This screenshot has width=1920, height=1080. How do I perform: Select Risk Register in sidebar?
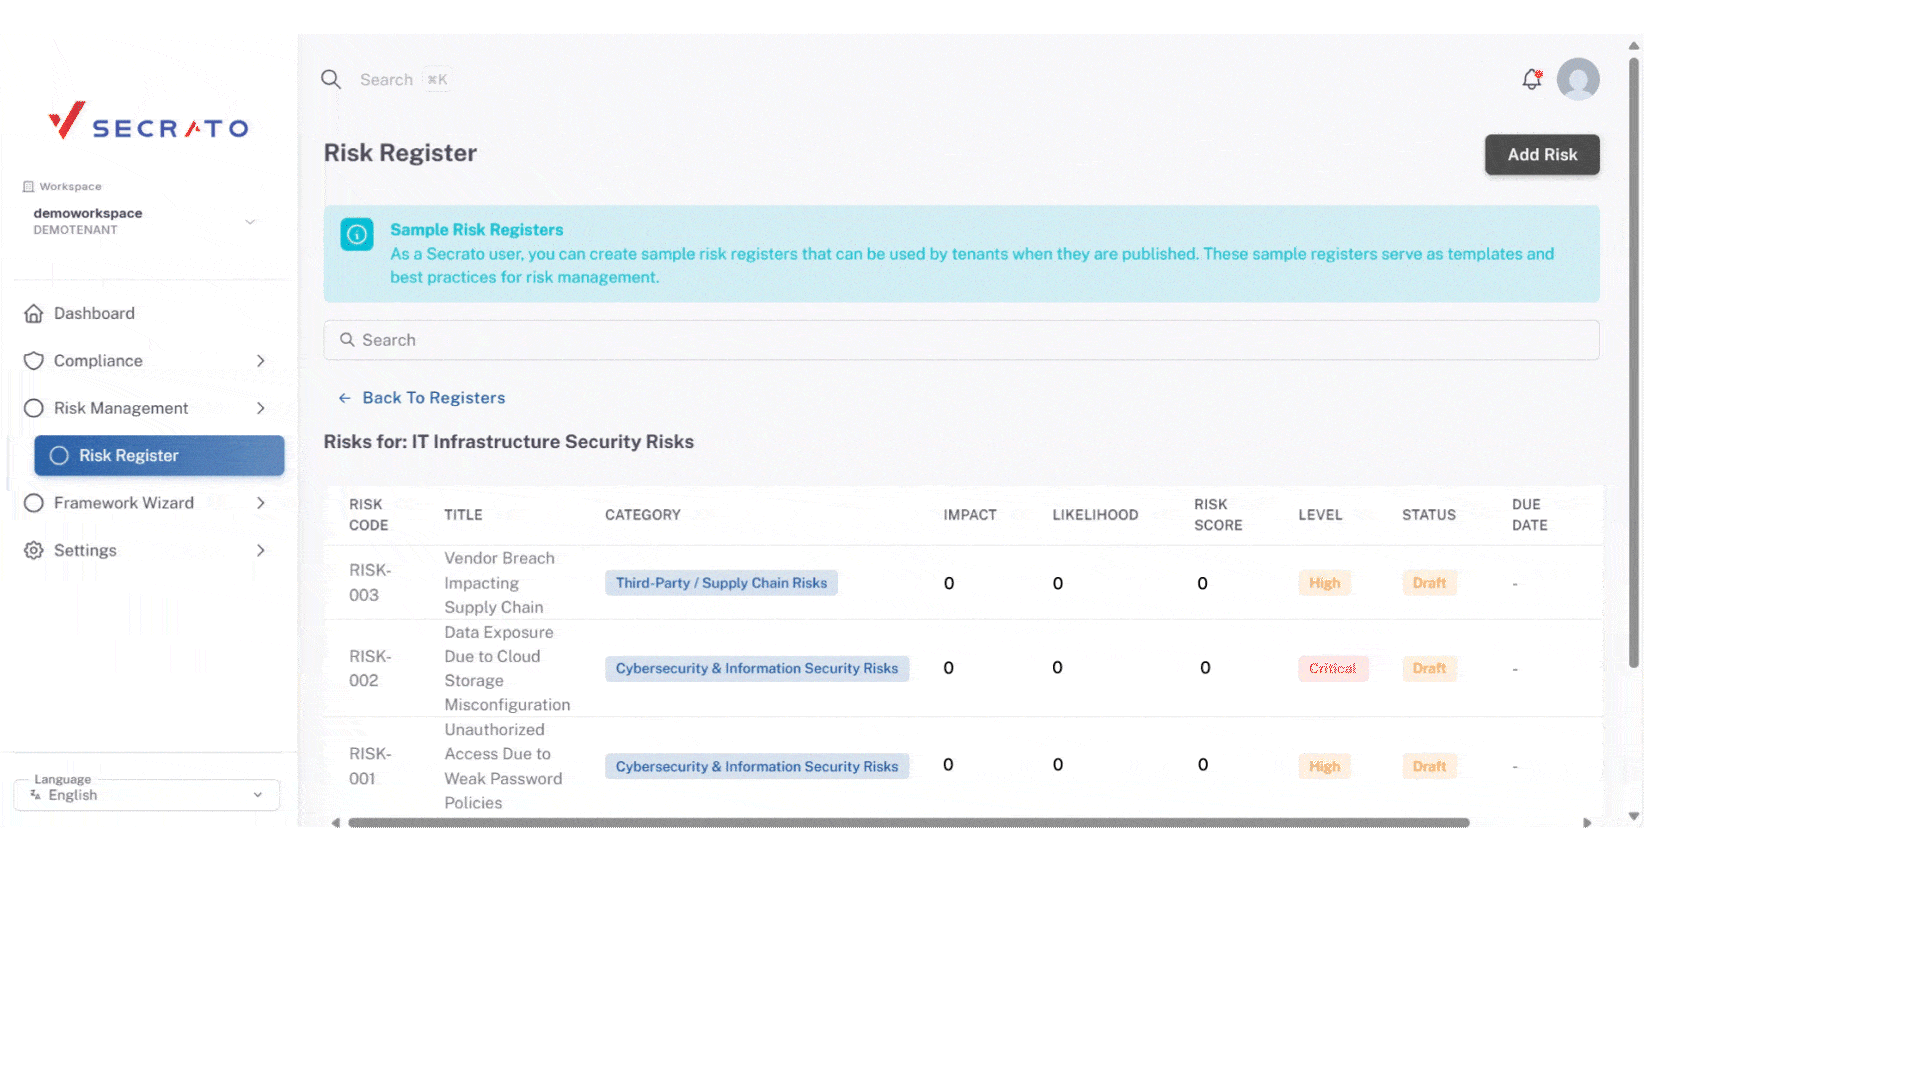tap(159, 456)
